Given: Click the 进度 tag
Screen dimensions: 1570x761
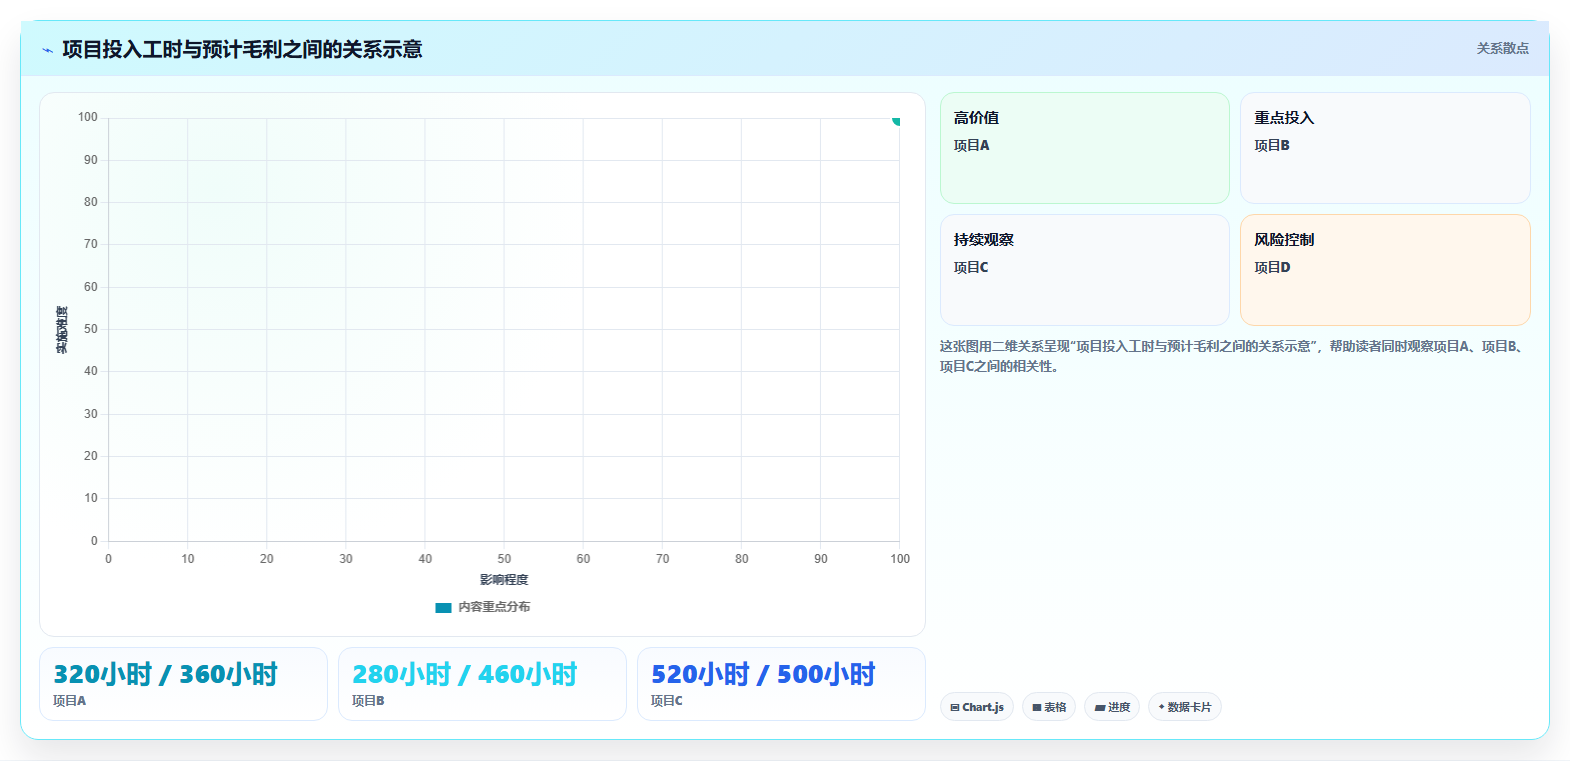Looking at the screenshot, I should (x=1112, y=707).
